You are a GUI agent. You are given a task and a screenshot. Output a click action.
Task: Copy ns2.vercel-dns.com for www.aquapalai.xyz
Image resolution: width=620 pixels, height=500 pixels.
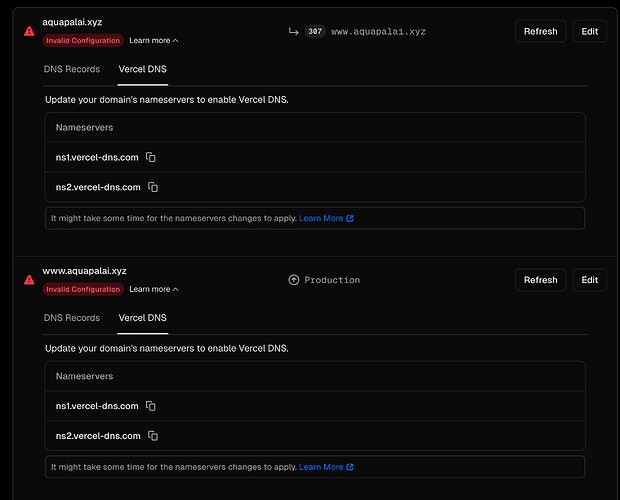(153, 436)
